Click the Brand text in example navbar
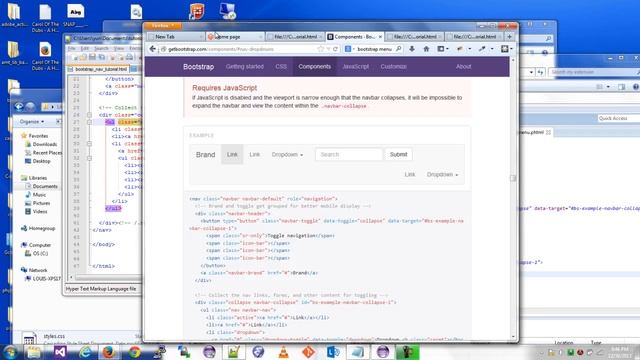The height and width of the screenshot is (360, 640). click(205, 155)
